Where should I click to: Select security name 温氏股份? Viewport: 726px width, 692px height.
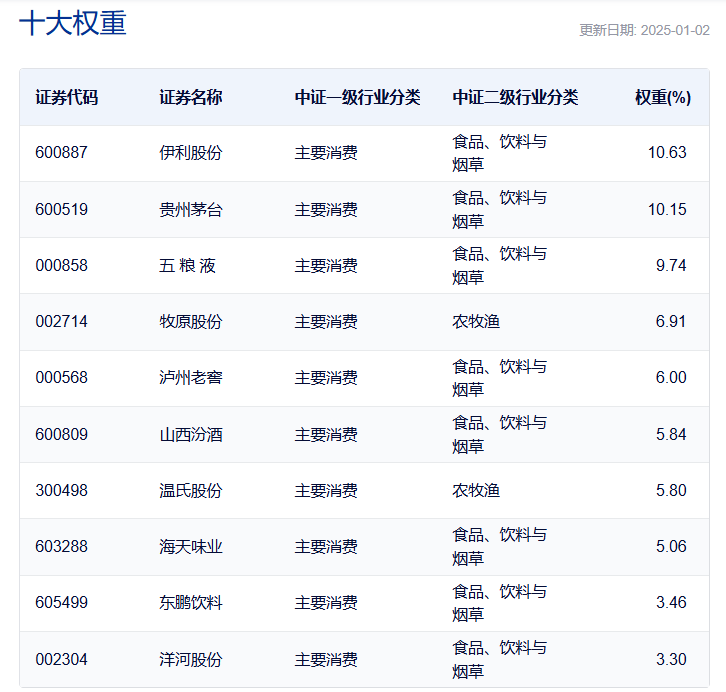pyautogui.click(x=191, y=490)
